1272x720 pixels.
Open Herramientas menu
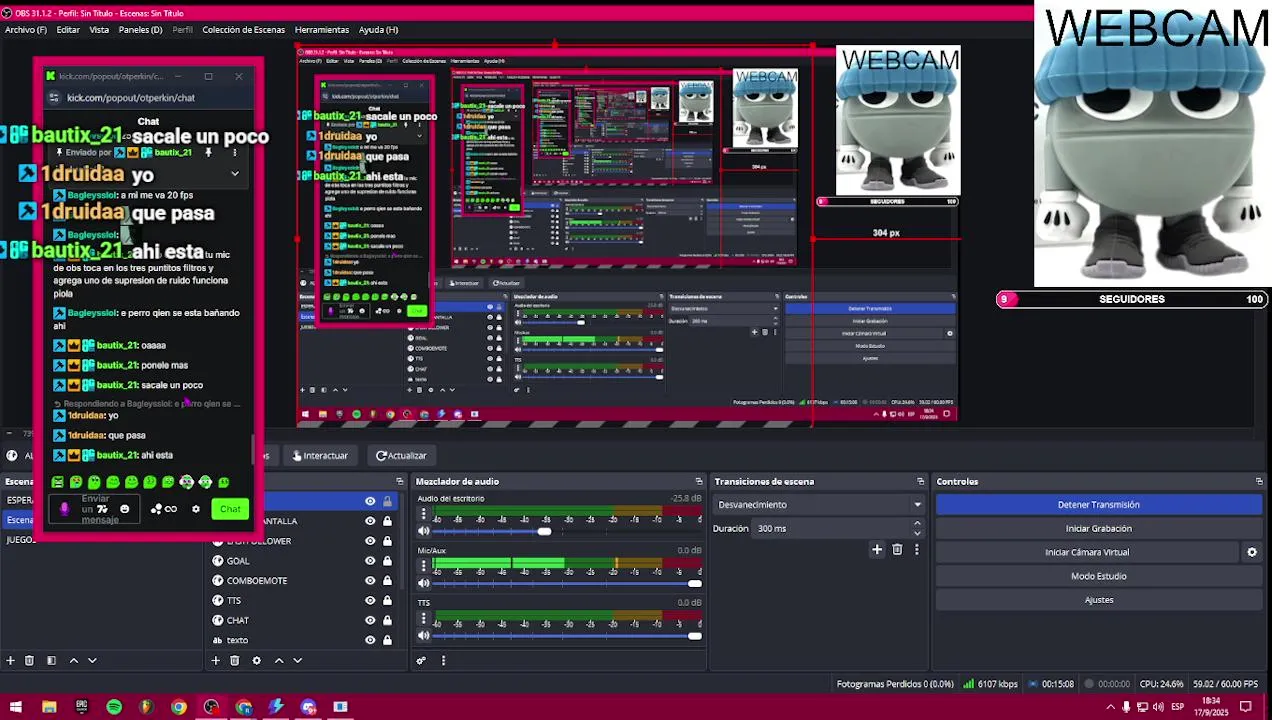click(x=322, y=30)
